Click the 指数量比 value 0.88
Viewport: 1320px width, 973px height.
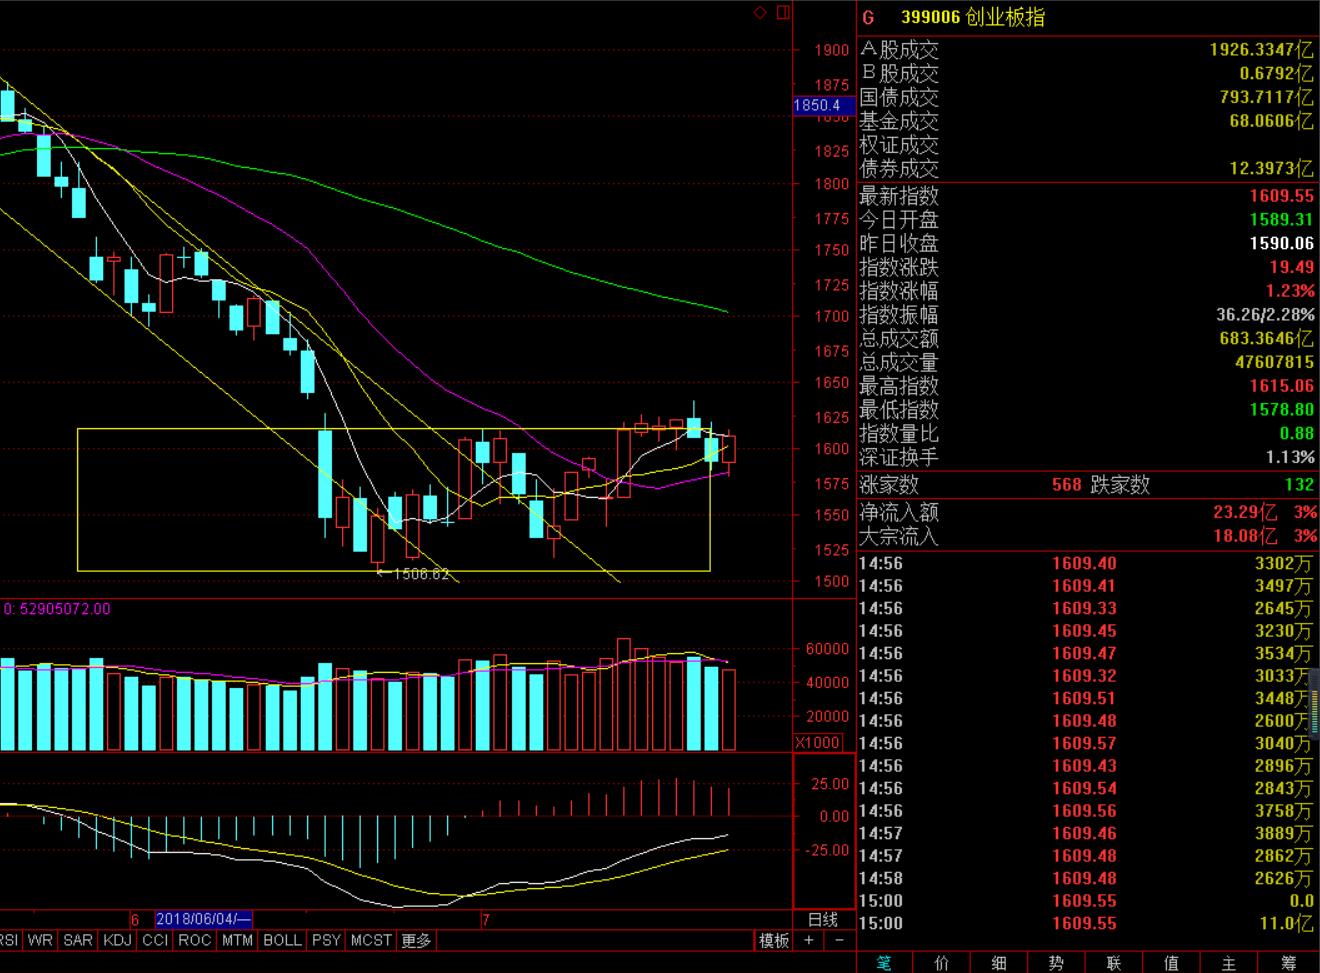tap(1297, 434)
